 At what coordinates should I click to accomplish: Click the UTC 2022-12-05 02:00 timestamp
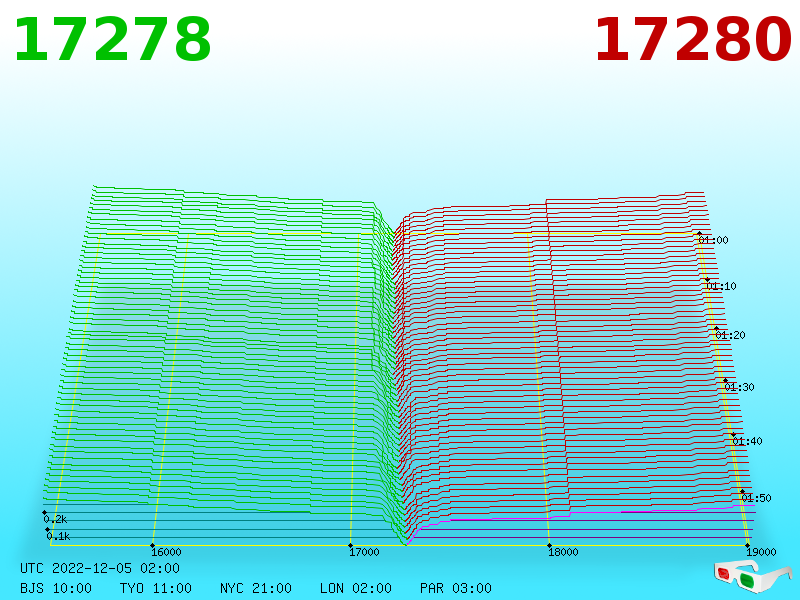tap(100, 568)
